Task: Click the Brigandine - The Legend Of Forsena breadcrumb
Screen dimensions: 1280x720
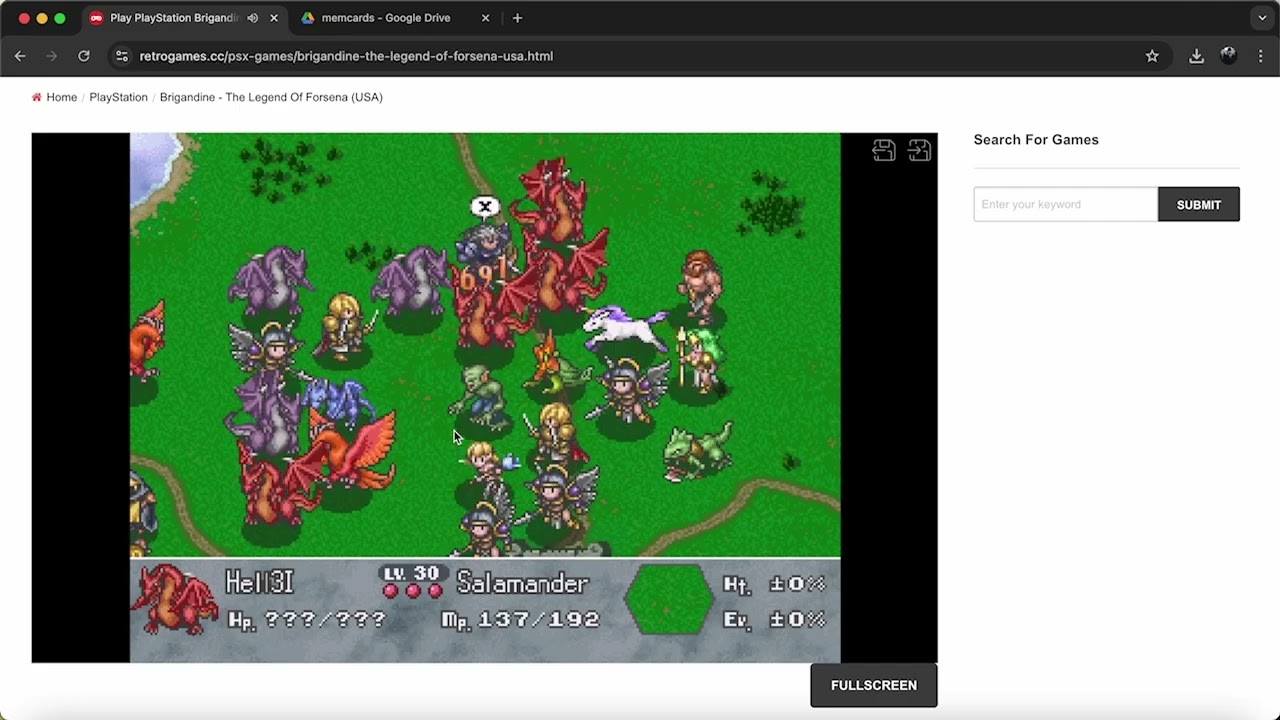Action: [x=271, y=97]
